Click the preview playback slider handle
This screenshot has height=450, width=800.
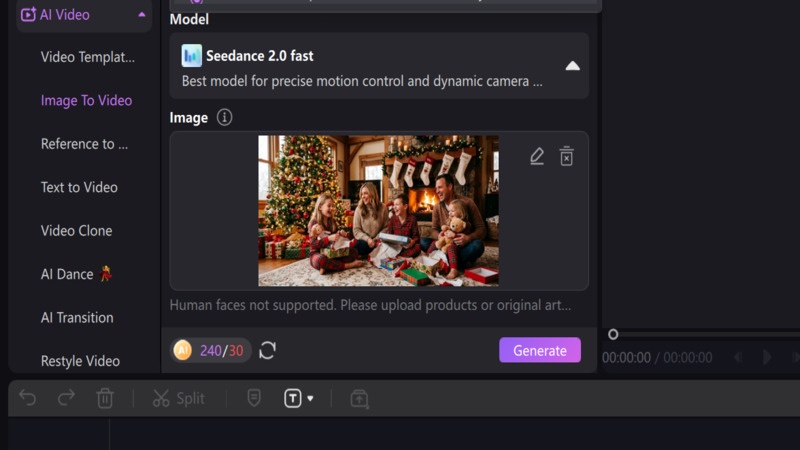coord(613,334)
